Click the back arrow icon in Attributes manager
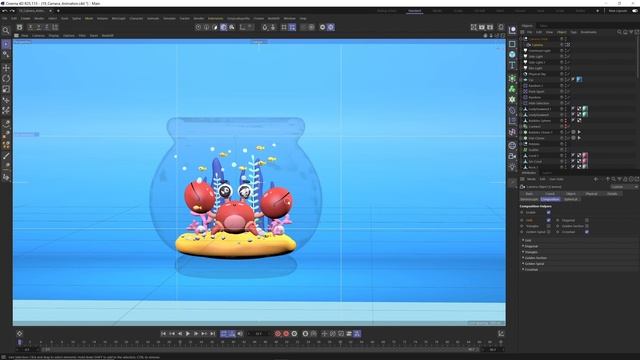640x360 pixels. pos(596,179)
